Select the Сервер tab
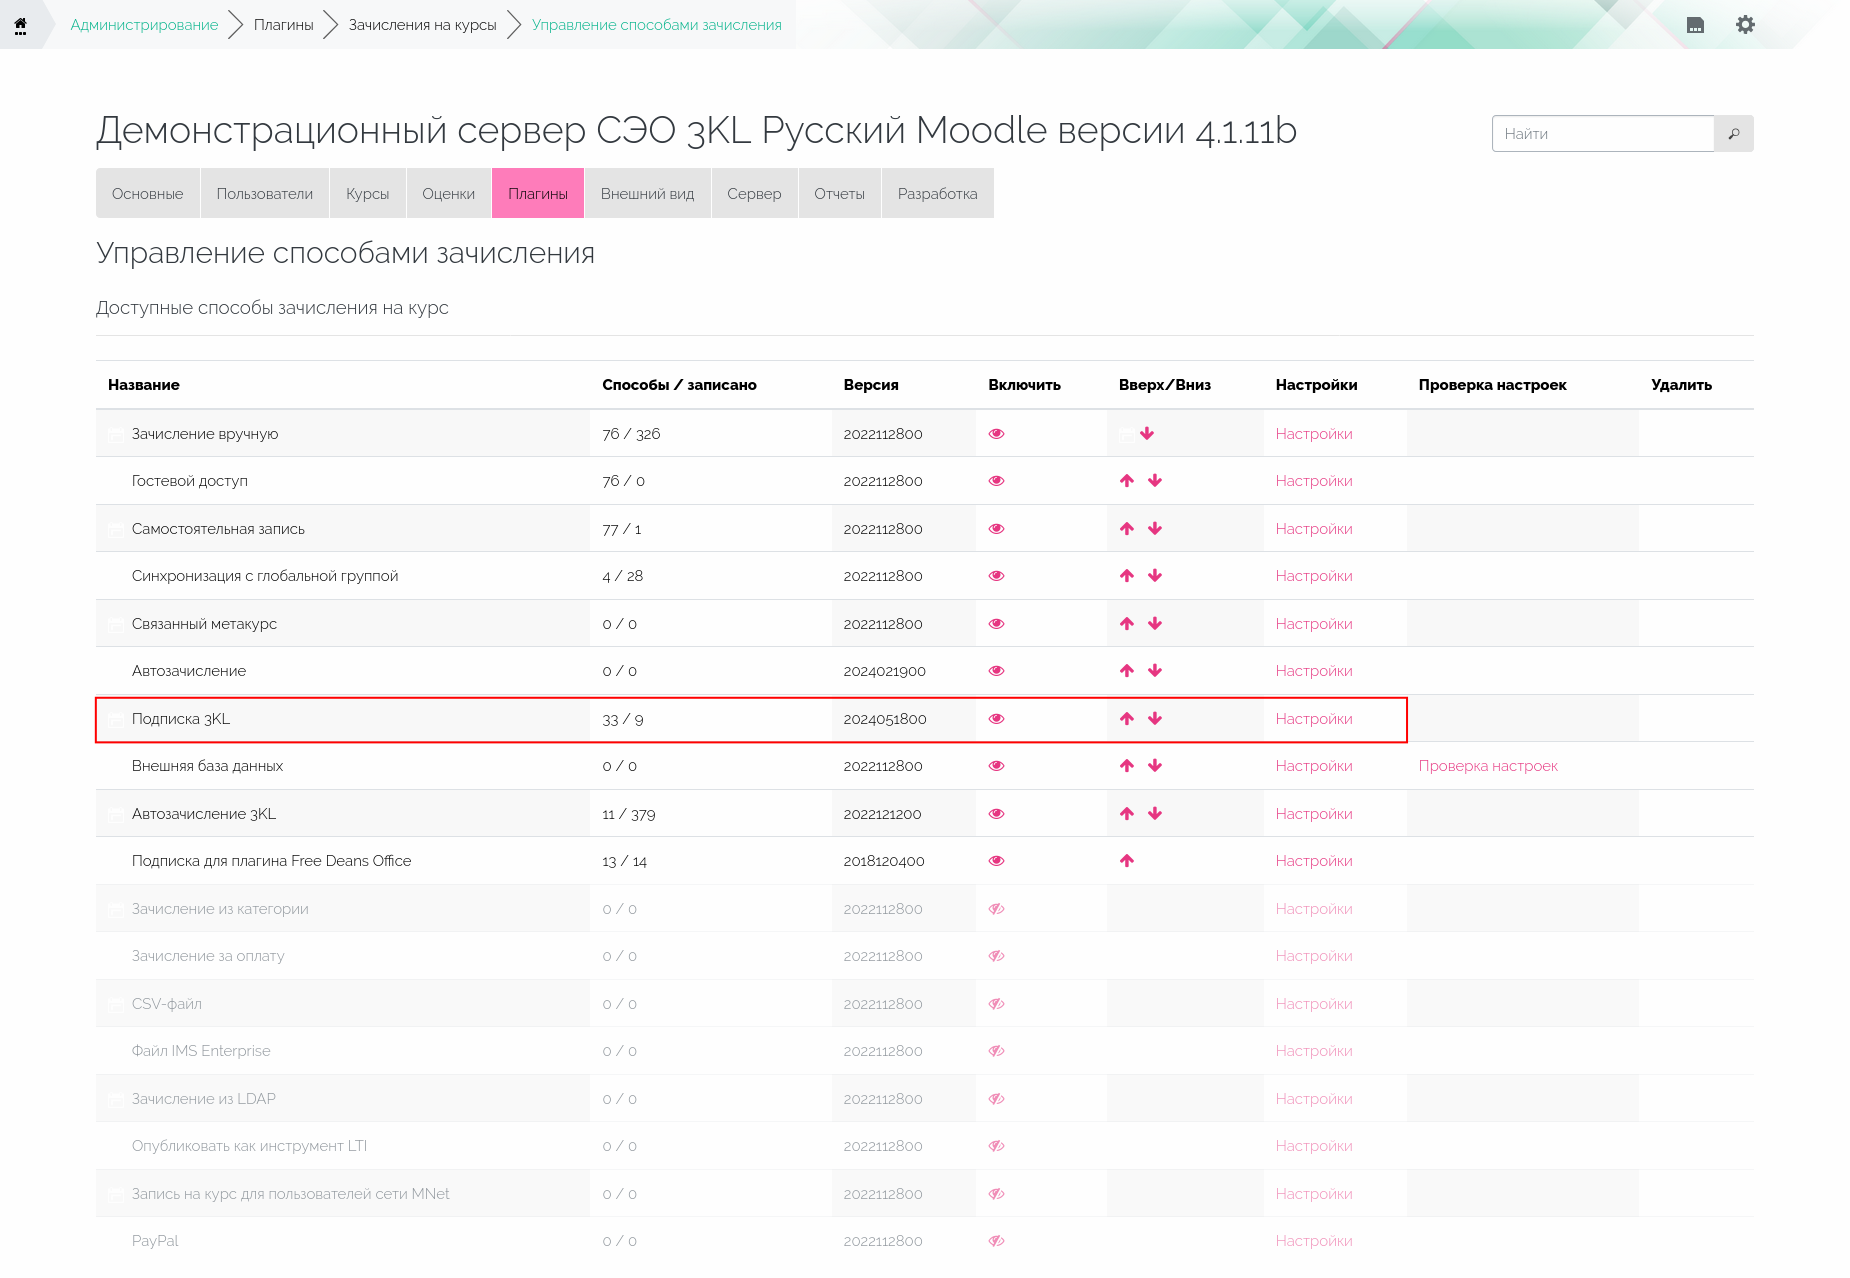 pos(754,194)
